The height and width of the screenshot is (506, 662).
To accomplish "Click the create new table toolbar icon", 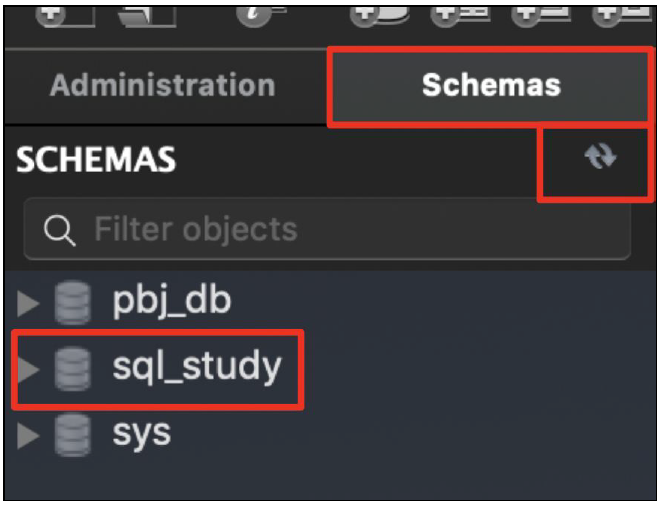I will pos(459,16).
